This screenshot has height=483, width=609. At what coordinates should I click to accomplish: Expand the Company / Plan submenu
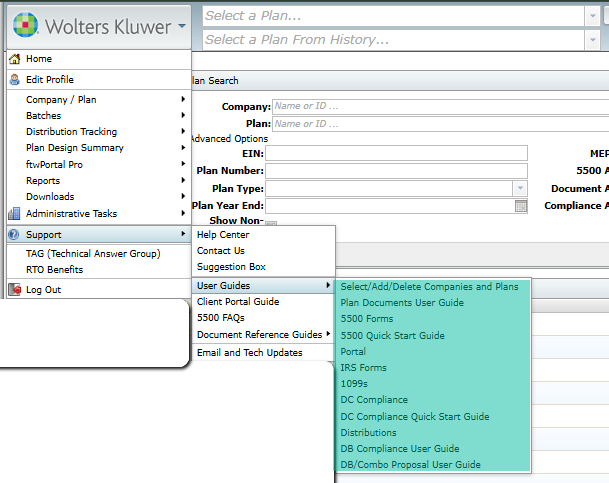click(99, 99)
